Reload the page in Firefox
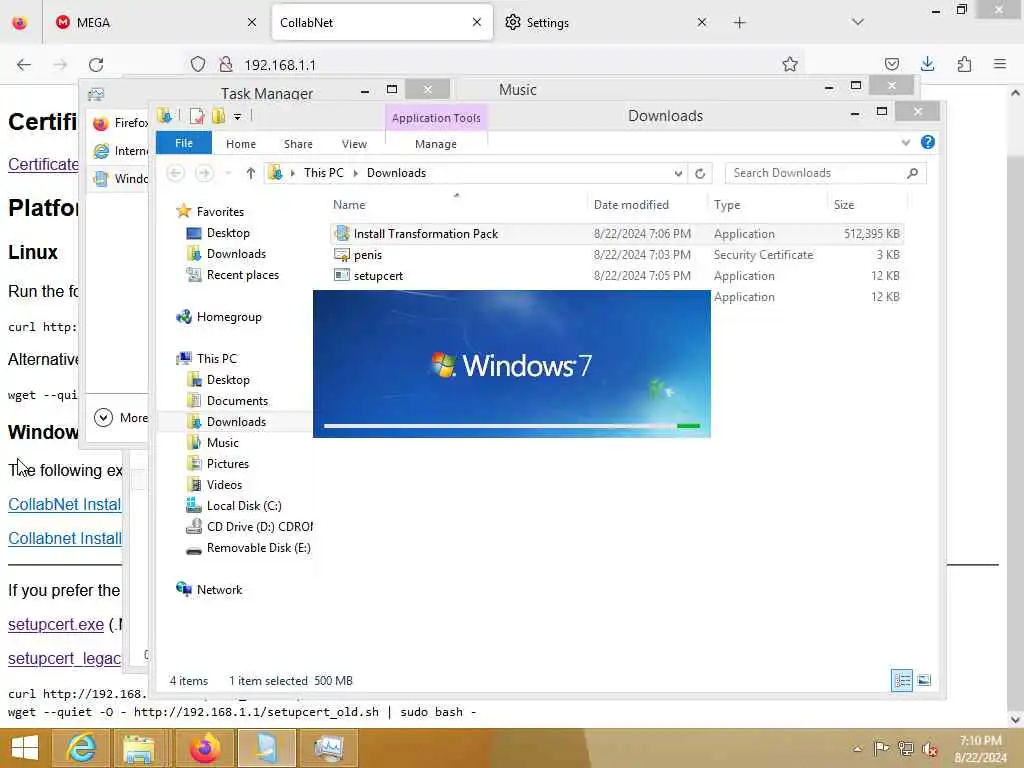Image resolution: width=1024 pixels, height=768 pixels. [96, 65]
